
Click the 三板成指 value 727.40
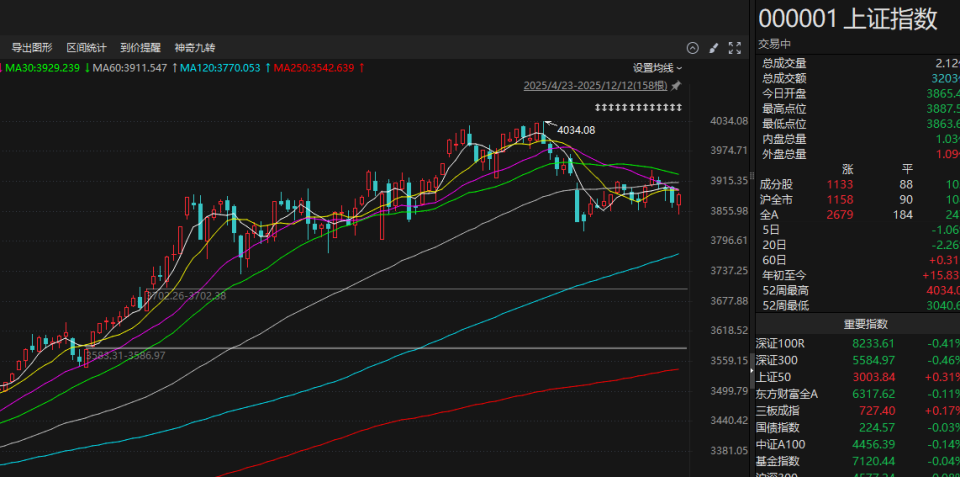(x=877, y=411)
